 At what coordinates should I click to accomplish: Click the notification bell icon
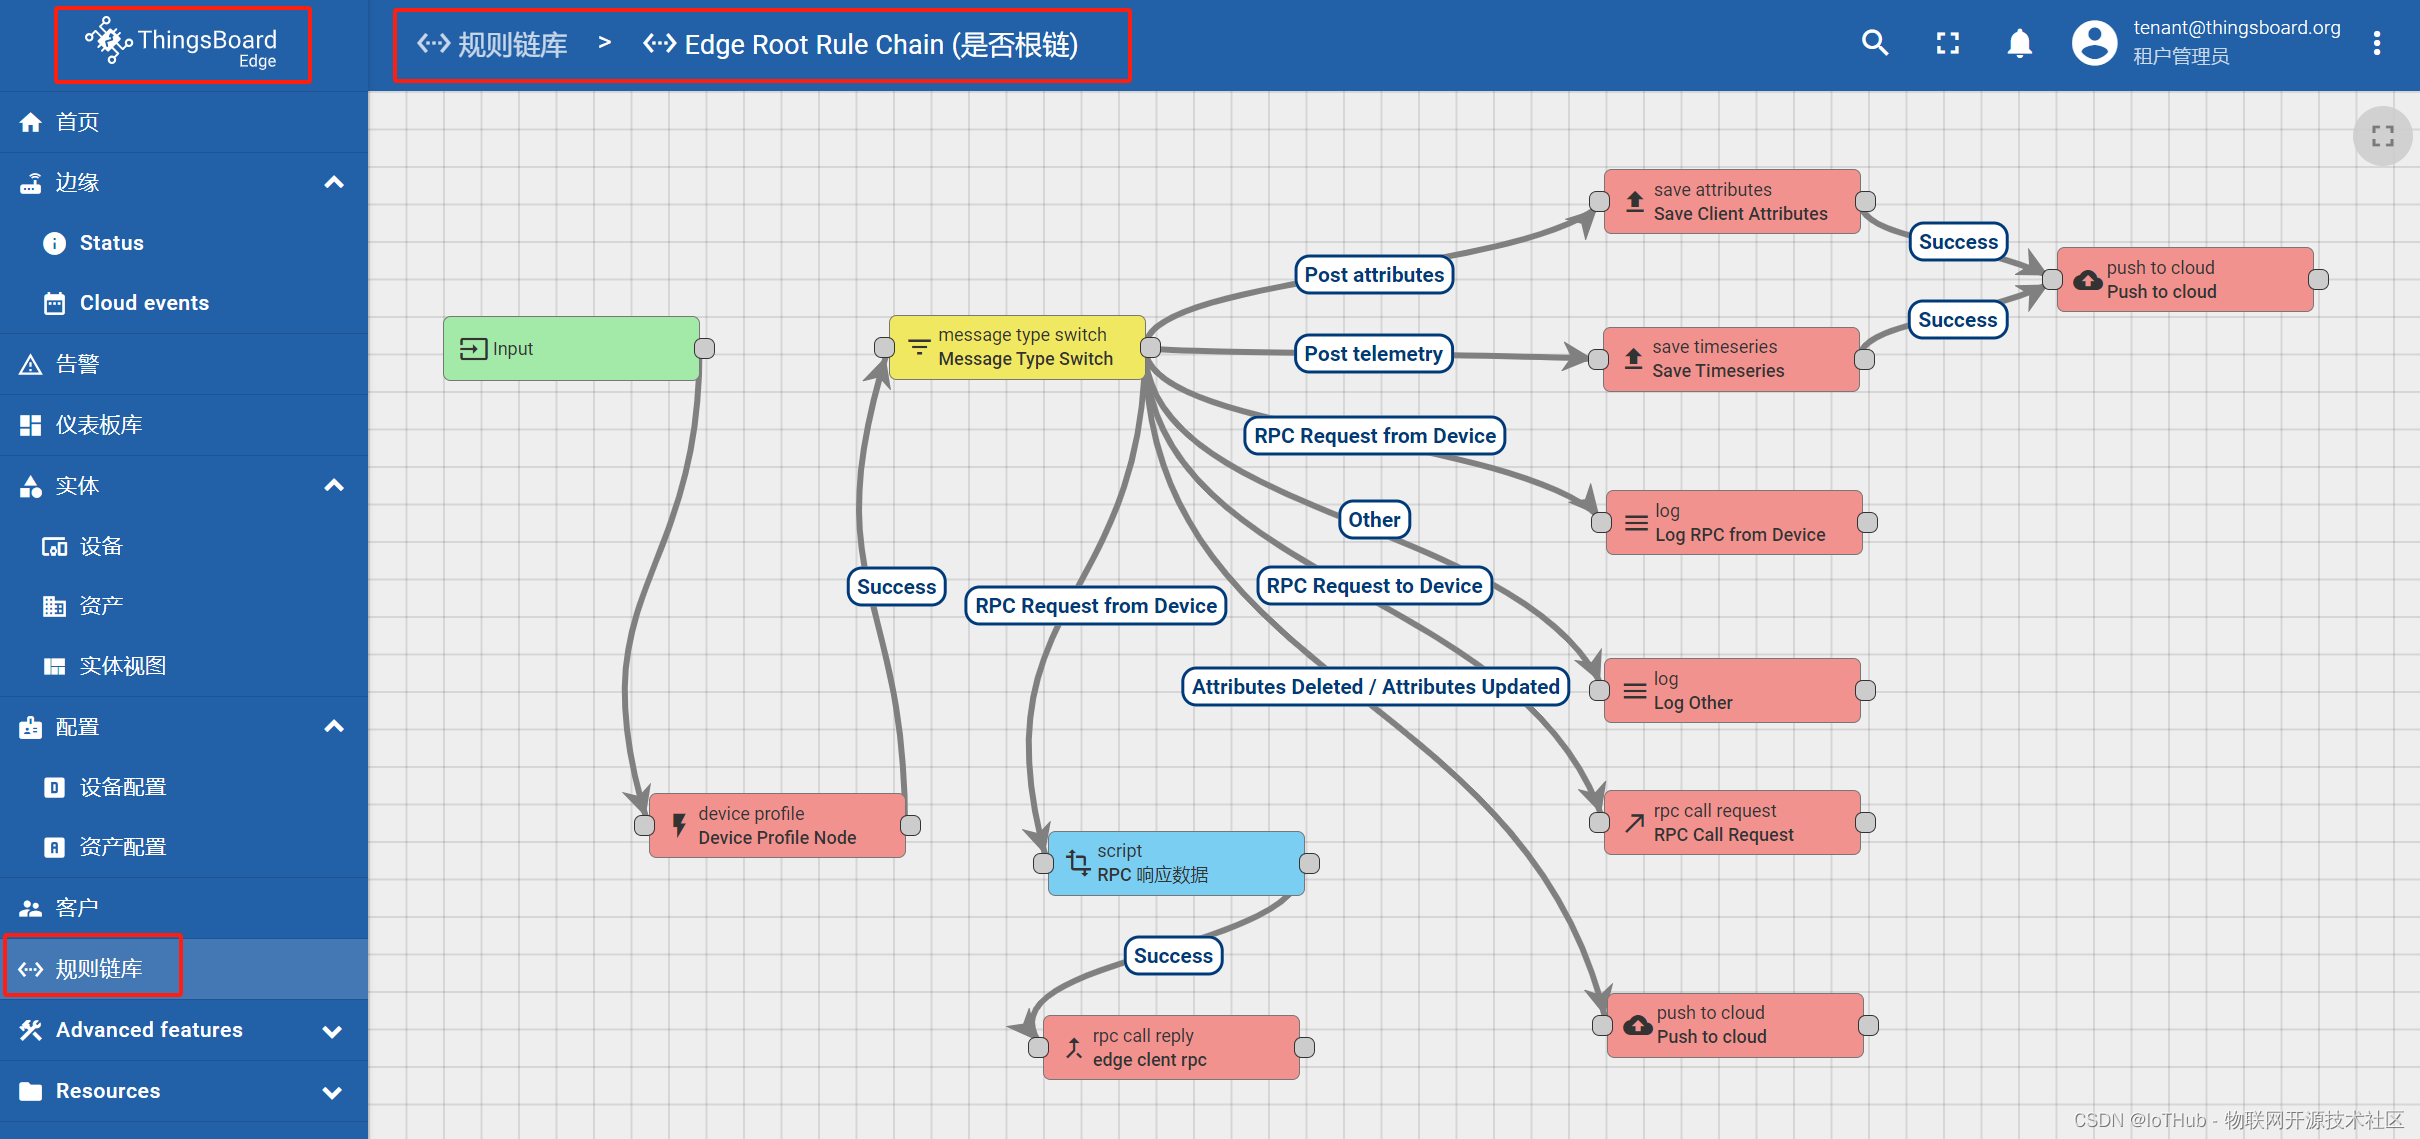click(x=2017, y=42)
